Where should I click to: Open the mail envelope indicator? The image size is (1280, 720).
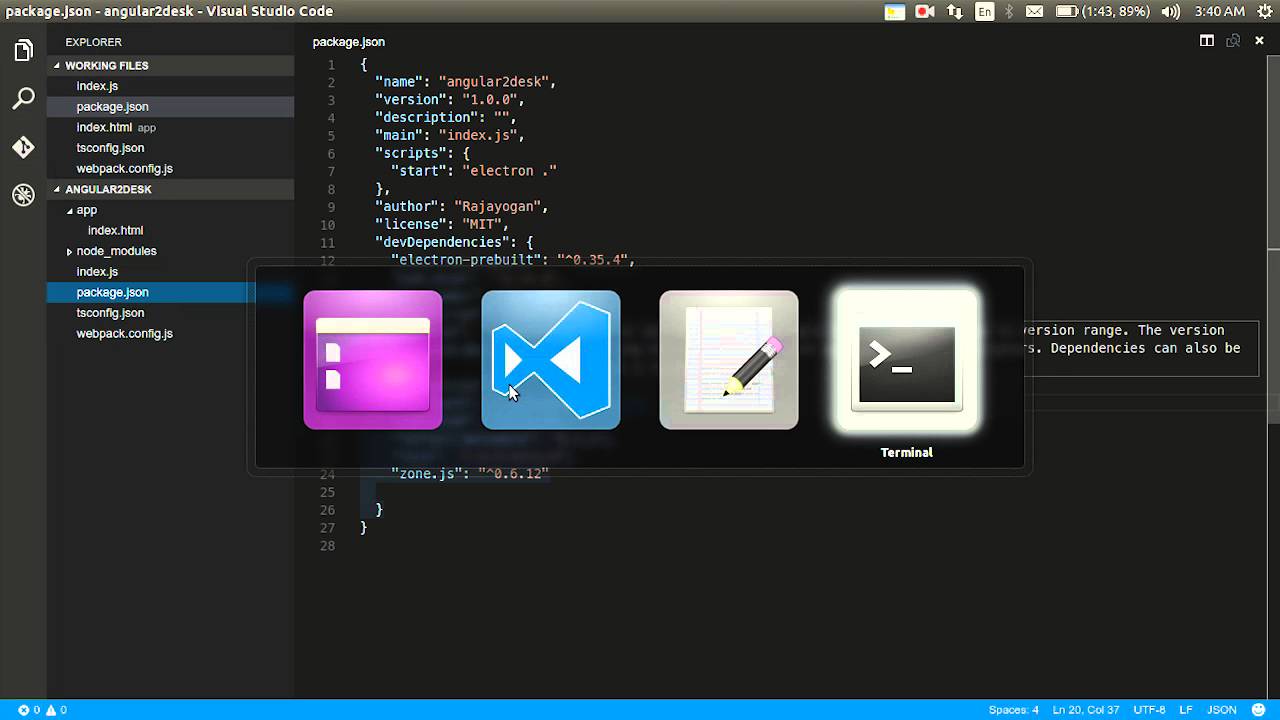pyautogui.click(x=1035, y=12)
